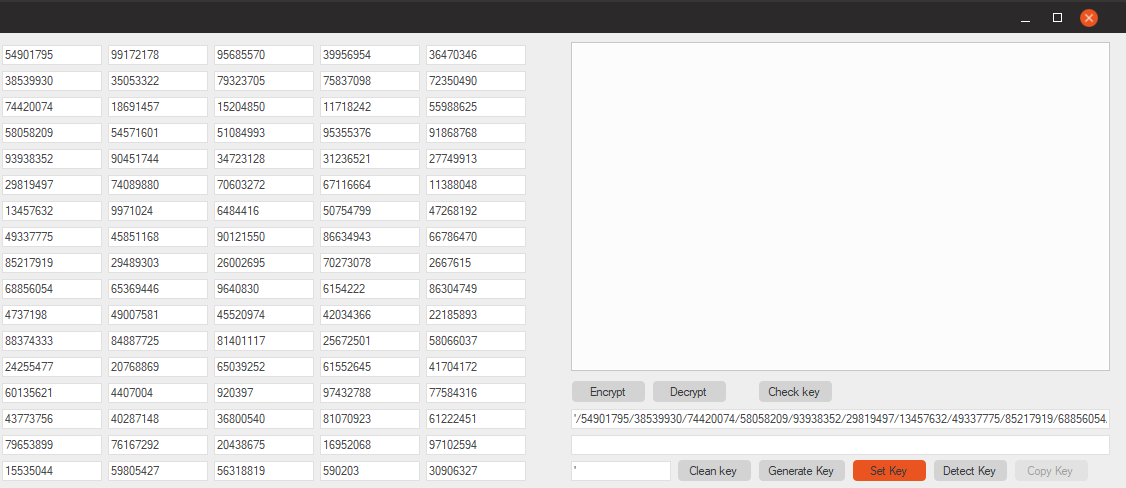Click the cell containing 30906327
Viewport: 1126px width, 488px height.
pos(476,471)
